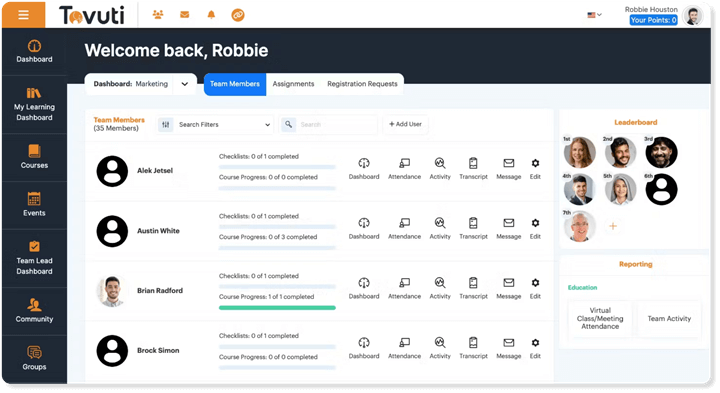Open Brian Radford's Transcript
Viewport: 720px width, 393px height.
pyautogui.click(x=473, y=288)
